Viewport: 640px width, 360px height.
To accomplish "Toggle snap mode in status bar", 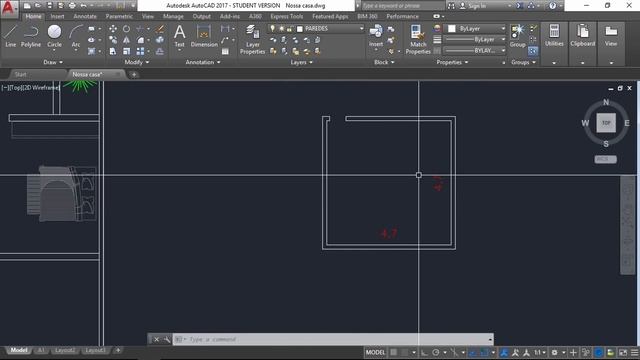I will (404, 352).
